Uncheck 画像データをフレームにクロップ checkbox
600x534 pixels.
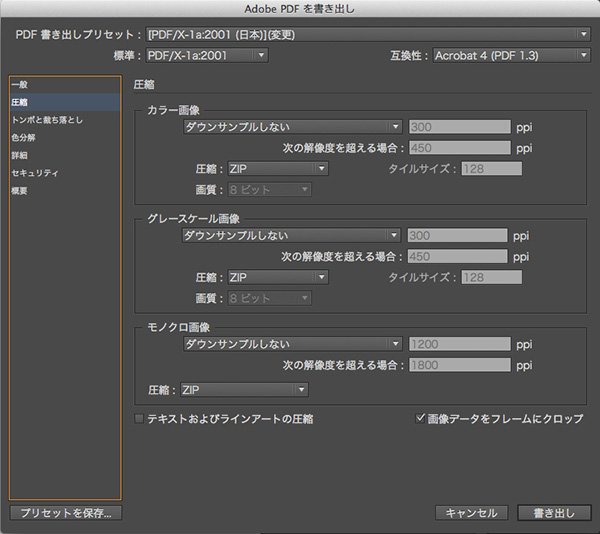click(420, 418)
